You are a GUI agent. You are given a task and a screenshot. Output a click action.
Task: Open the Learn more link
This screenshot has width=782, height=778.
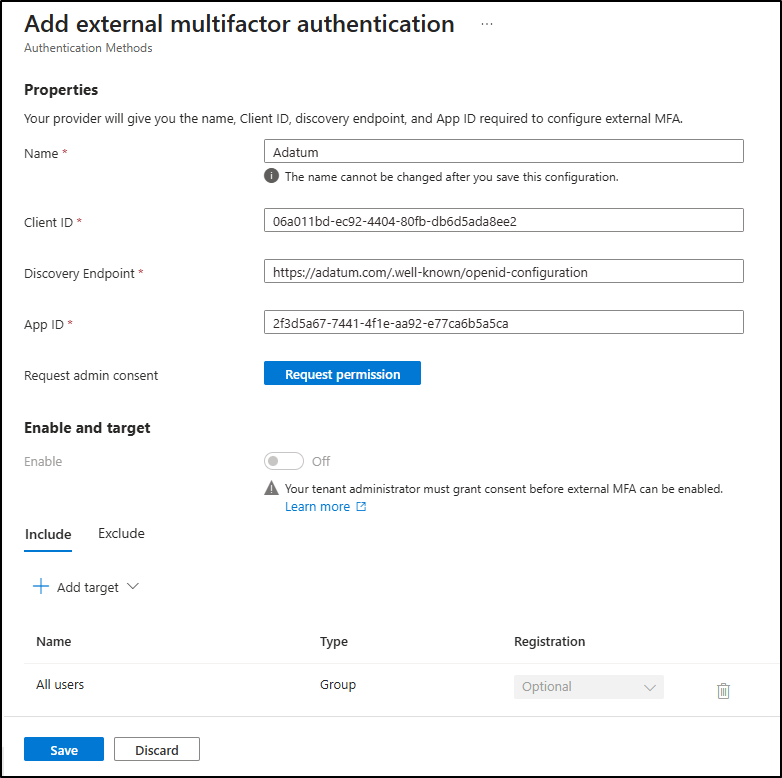[317, 507]
